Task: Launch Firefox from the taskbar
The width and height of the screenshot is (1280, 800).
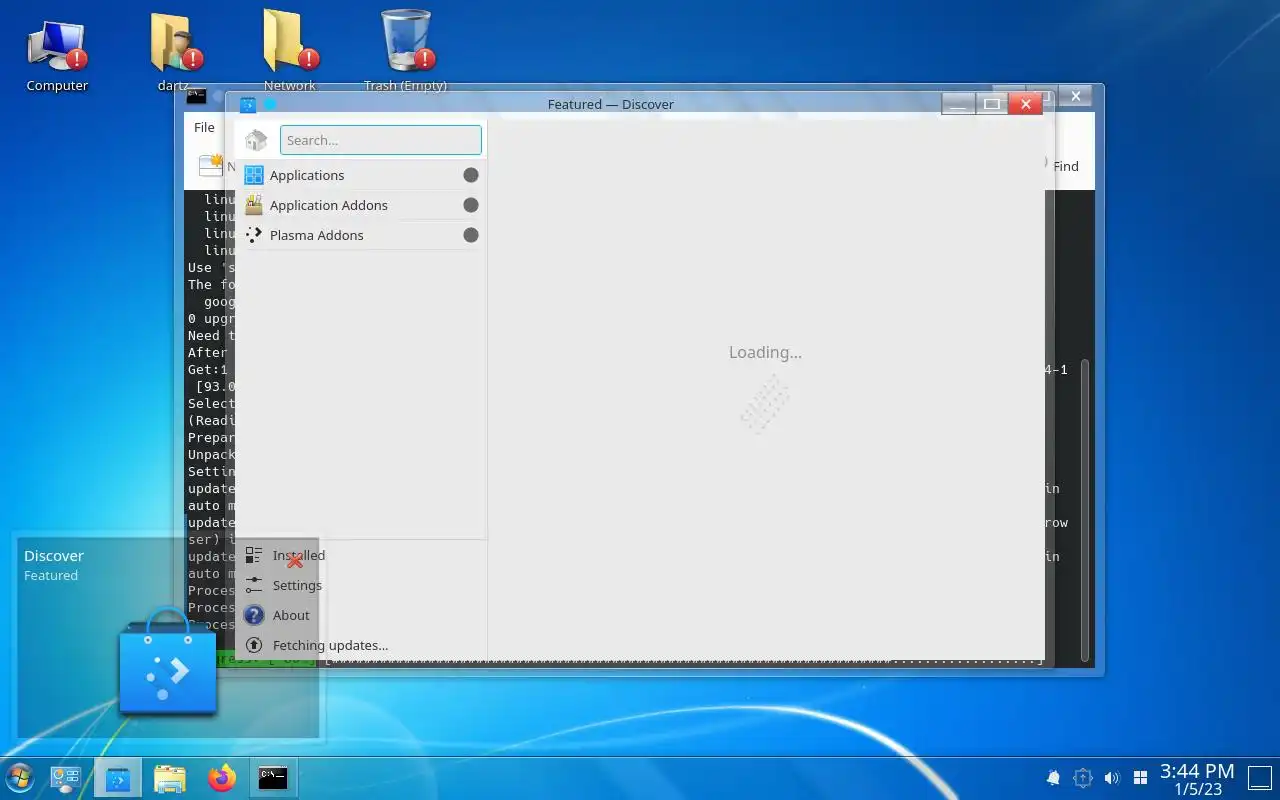Action: (222, 778)
